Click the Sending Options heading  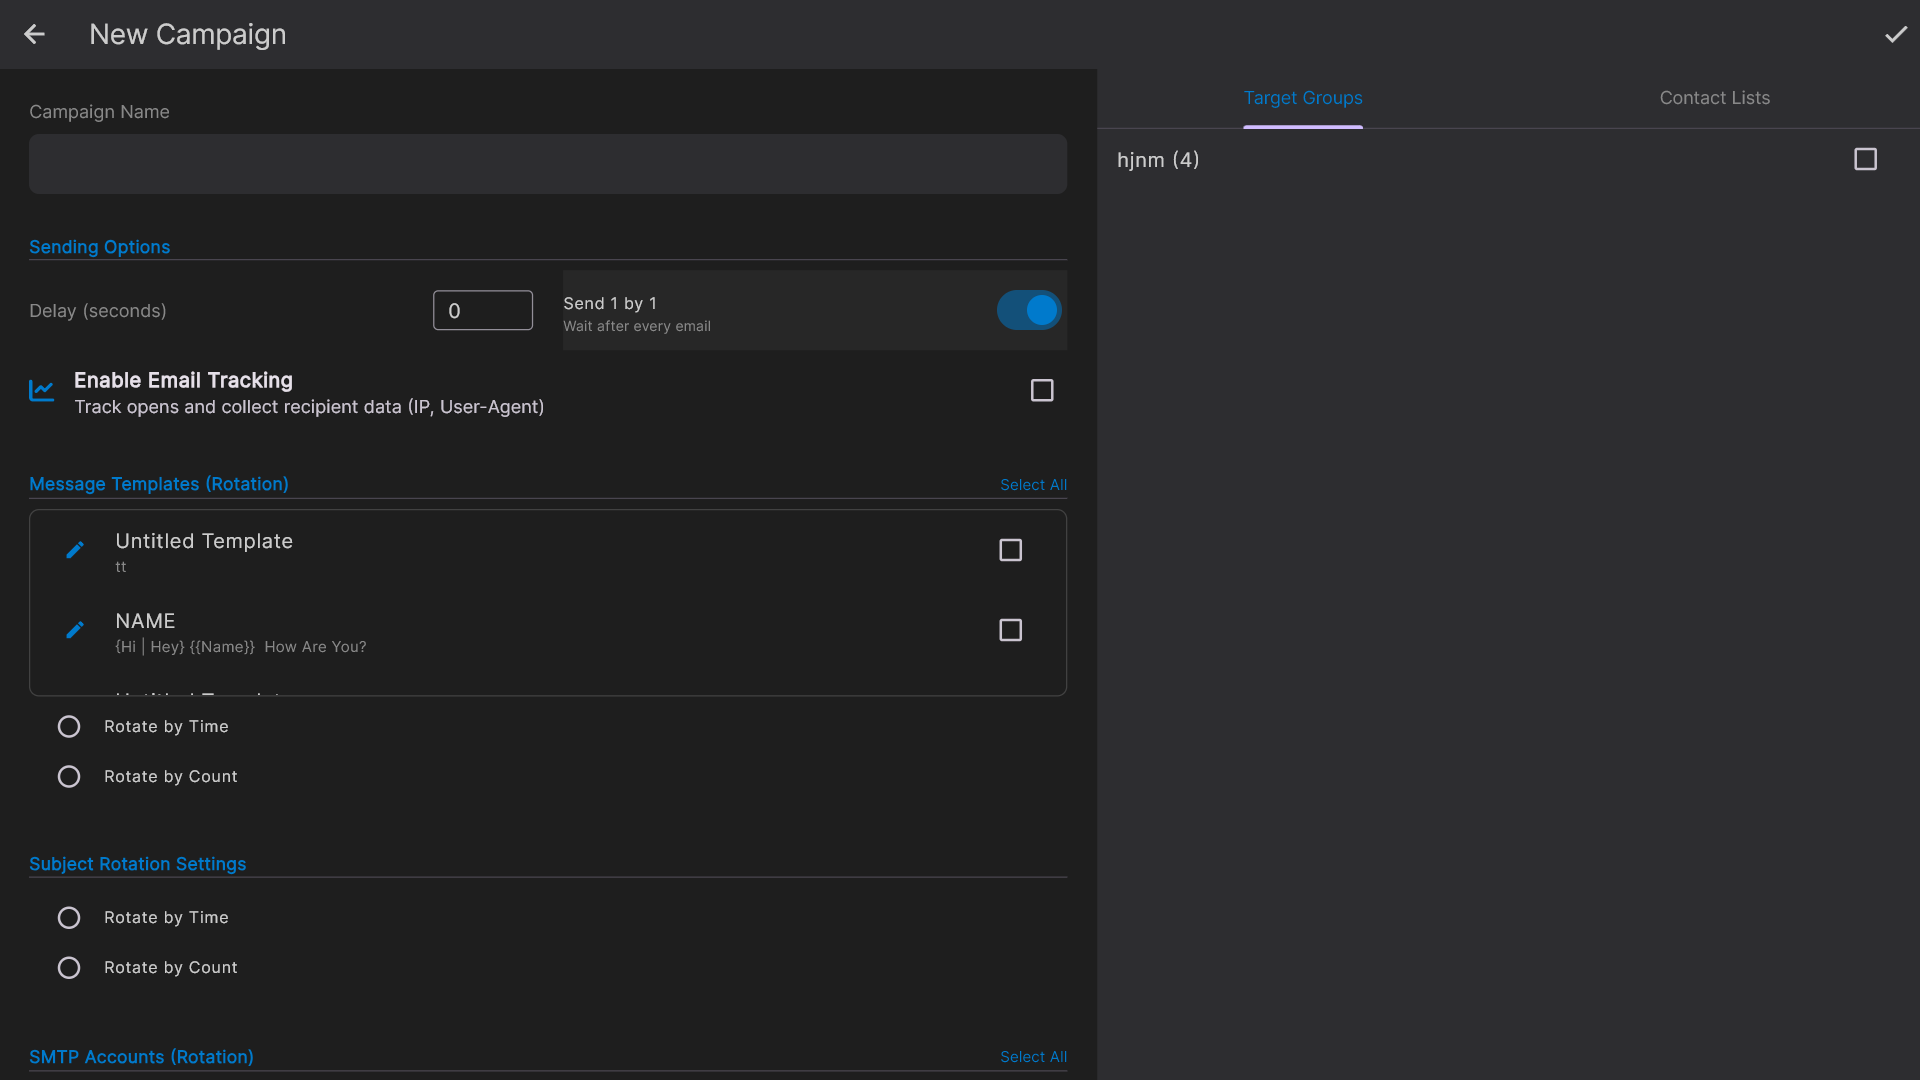coord(99,247)
